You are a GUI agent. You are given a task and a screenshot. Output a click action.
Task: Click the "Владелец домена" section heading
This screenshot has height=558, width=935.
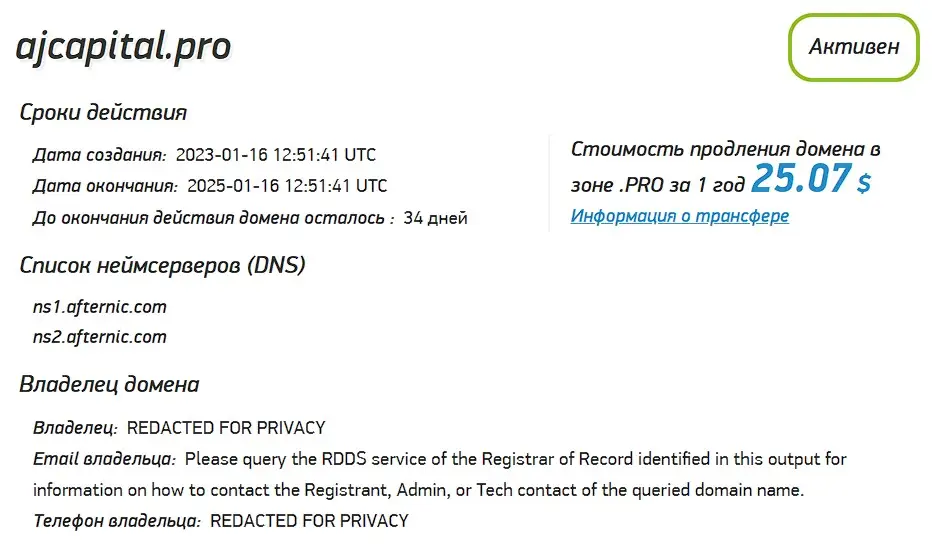click(x=109, y=384)
